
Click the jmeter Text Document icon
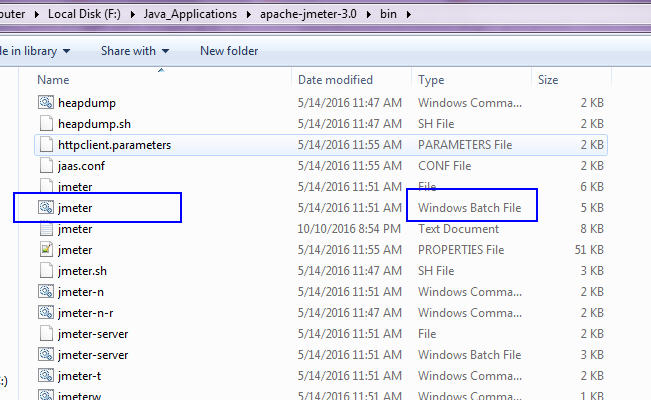(x=46, y=228)
